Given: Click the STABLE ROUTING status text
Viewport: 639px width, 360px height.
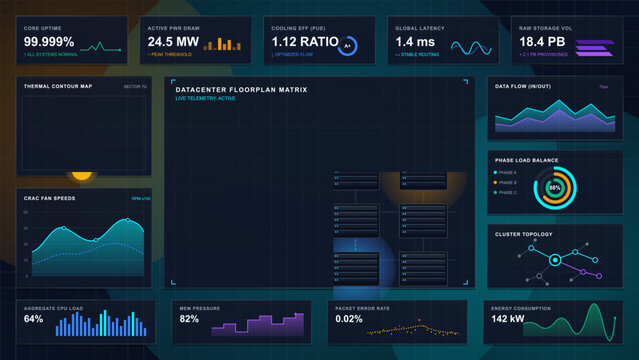Looking at the screenshot, I should pyautogui.click(x=417, y=54).
